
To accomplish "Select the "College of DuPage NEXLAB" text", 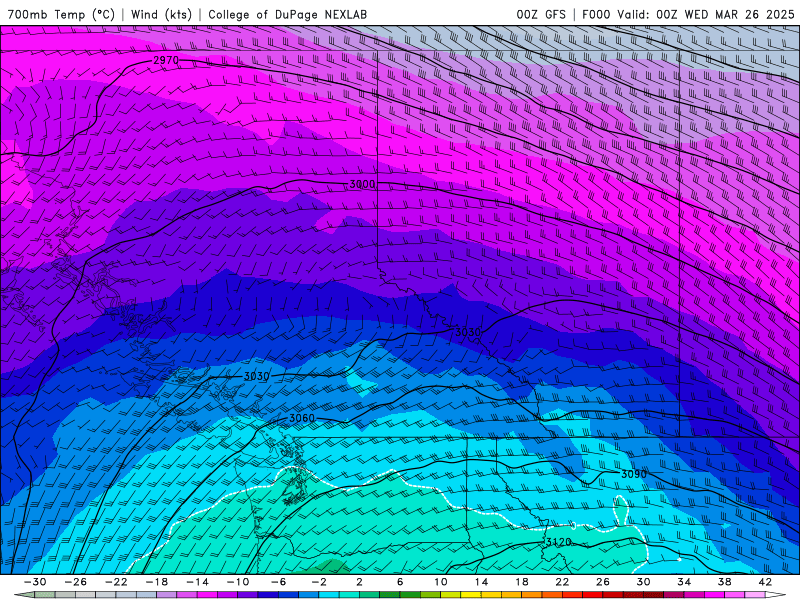I will point(287,14).
